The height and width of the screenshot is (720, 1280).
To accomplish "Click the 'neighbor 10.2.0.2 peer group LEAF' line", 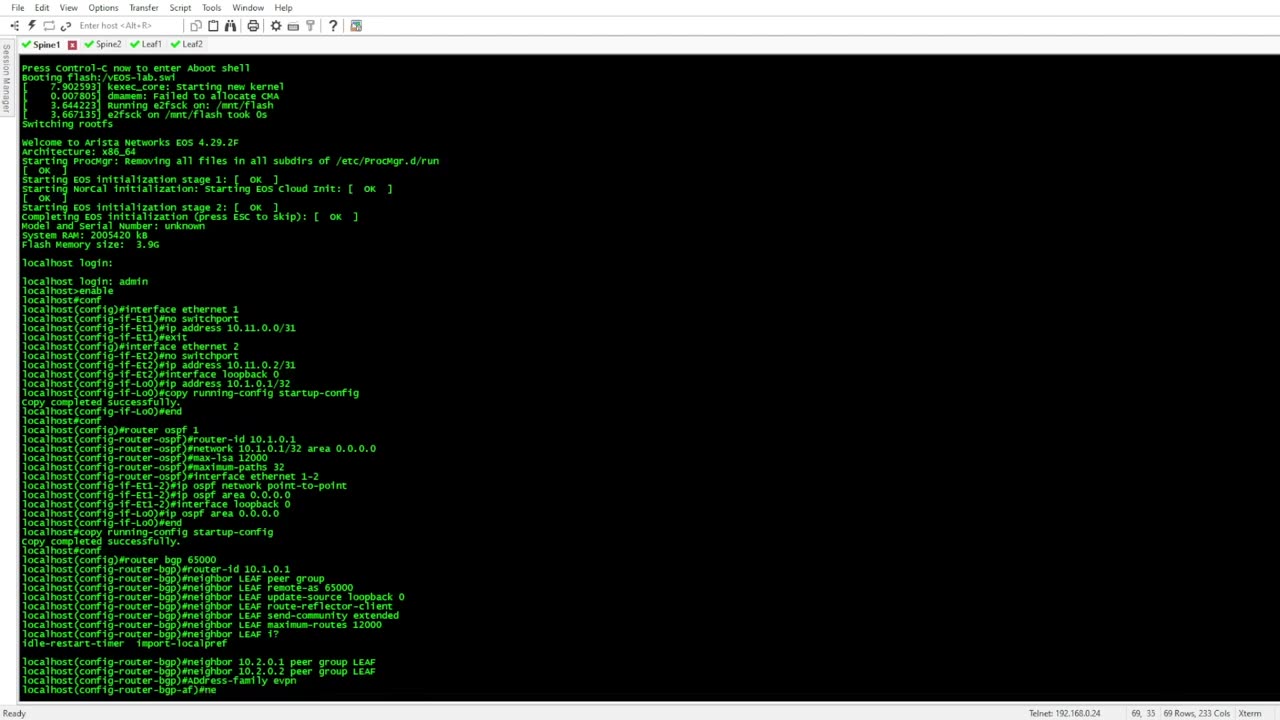I will click(199, 671).
